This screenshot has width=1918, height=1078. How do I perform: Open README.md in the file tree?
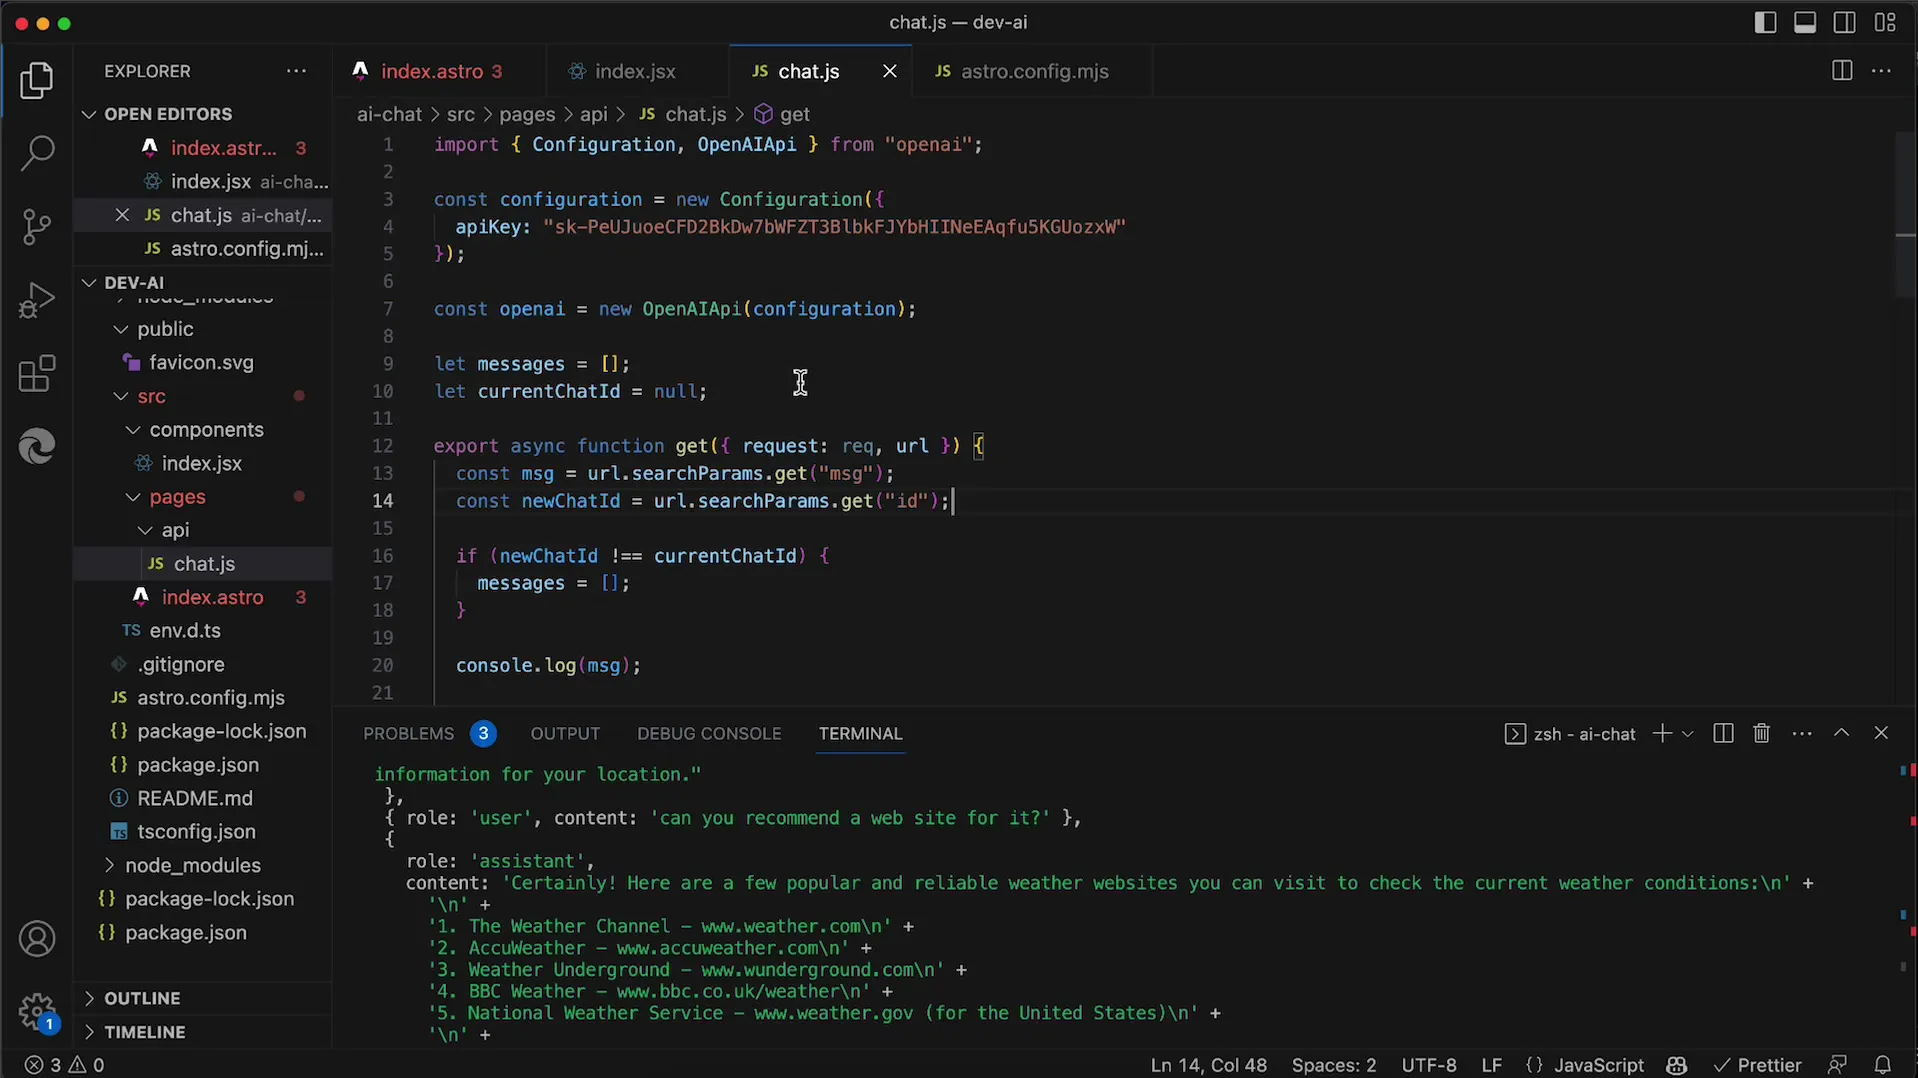[x=202, y=798]
